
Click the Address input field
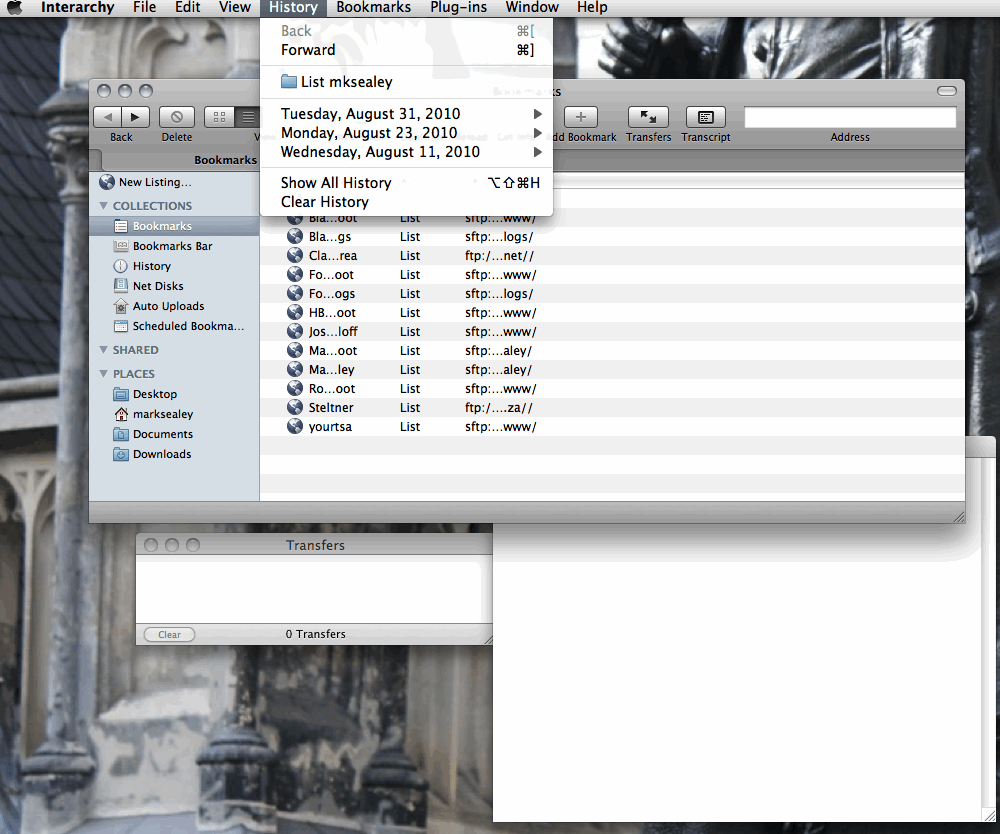(x=850, y=117)
